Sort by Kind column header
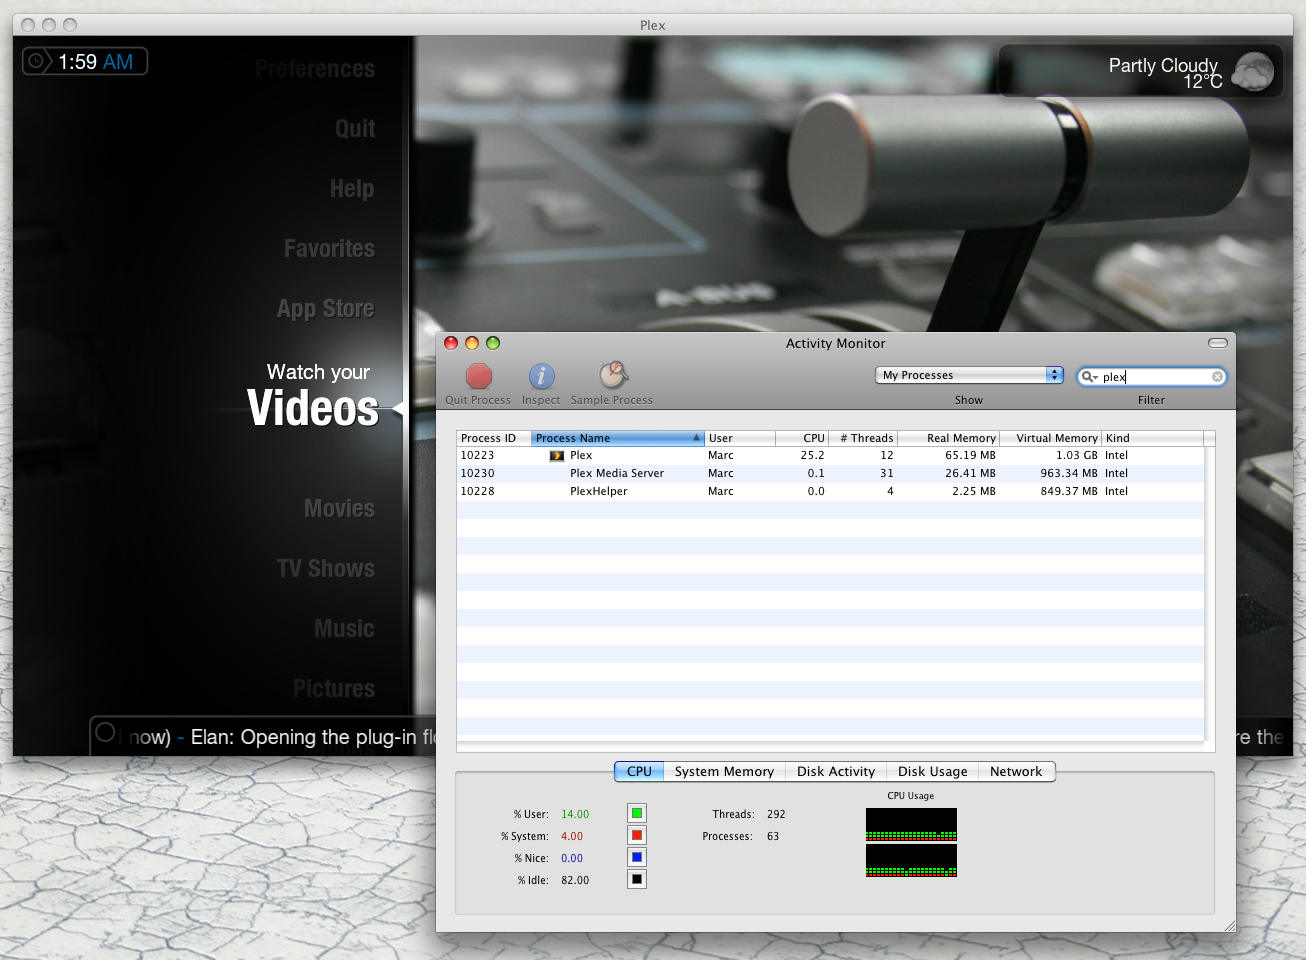The height and width of the screenshot is (960, 1306). [x=1152, y=438]
